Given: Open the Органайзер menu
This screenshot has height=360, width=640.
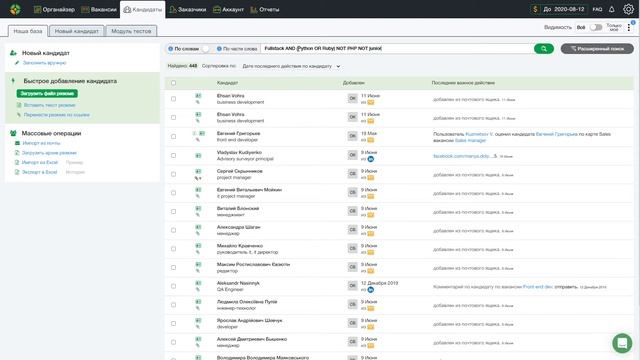Looking at the screenshot, I should (54, 9).
